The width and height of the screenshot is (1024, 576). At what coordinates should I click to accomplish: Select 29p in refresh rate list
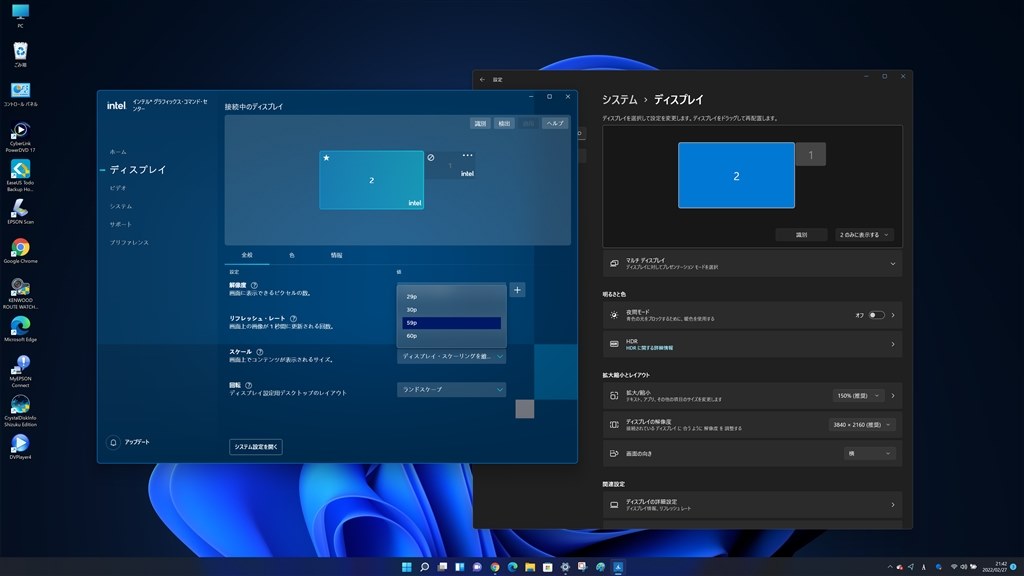[451, 296]
